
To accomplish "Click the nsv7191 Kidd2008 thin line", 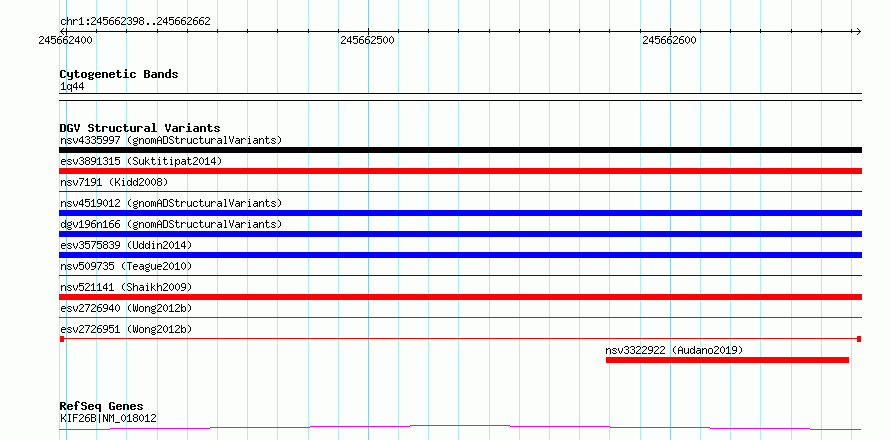I will [x=460, y=192].
